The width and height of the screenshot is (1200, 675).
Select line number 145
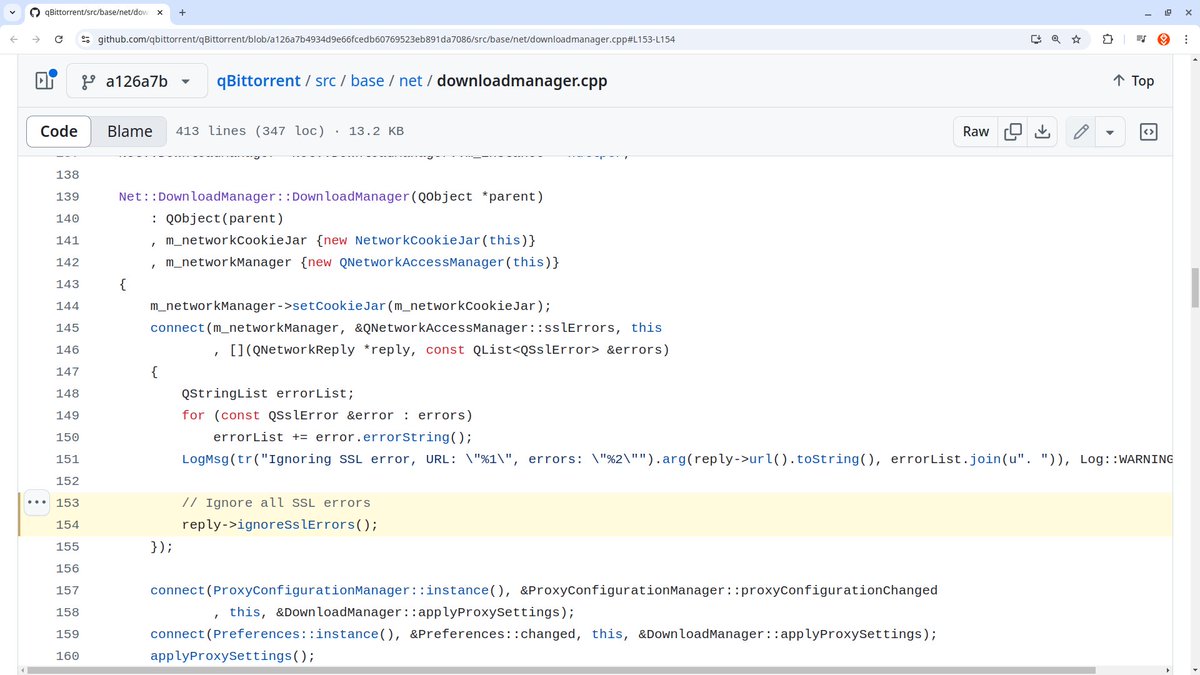pyautogui.click(x=67, y=328)
